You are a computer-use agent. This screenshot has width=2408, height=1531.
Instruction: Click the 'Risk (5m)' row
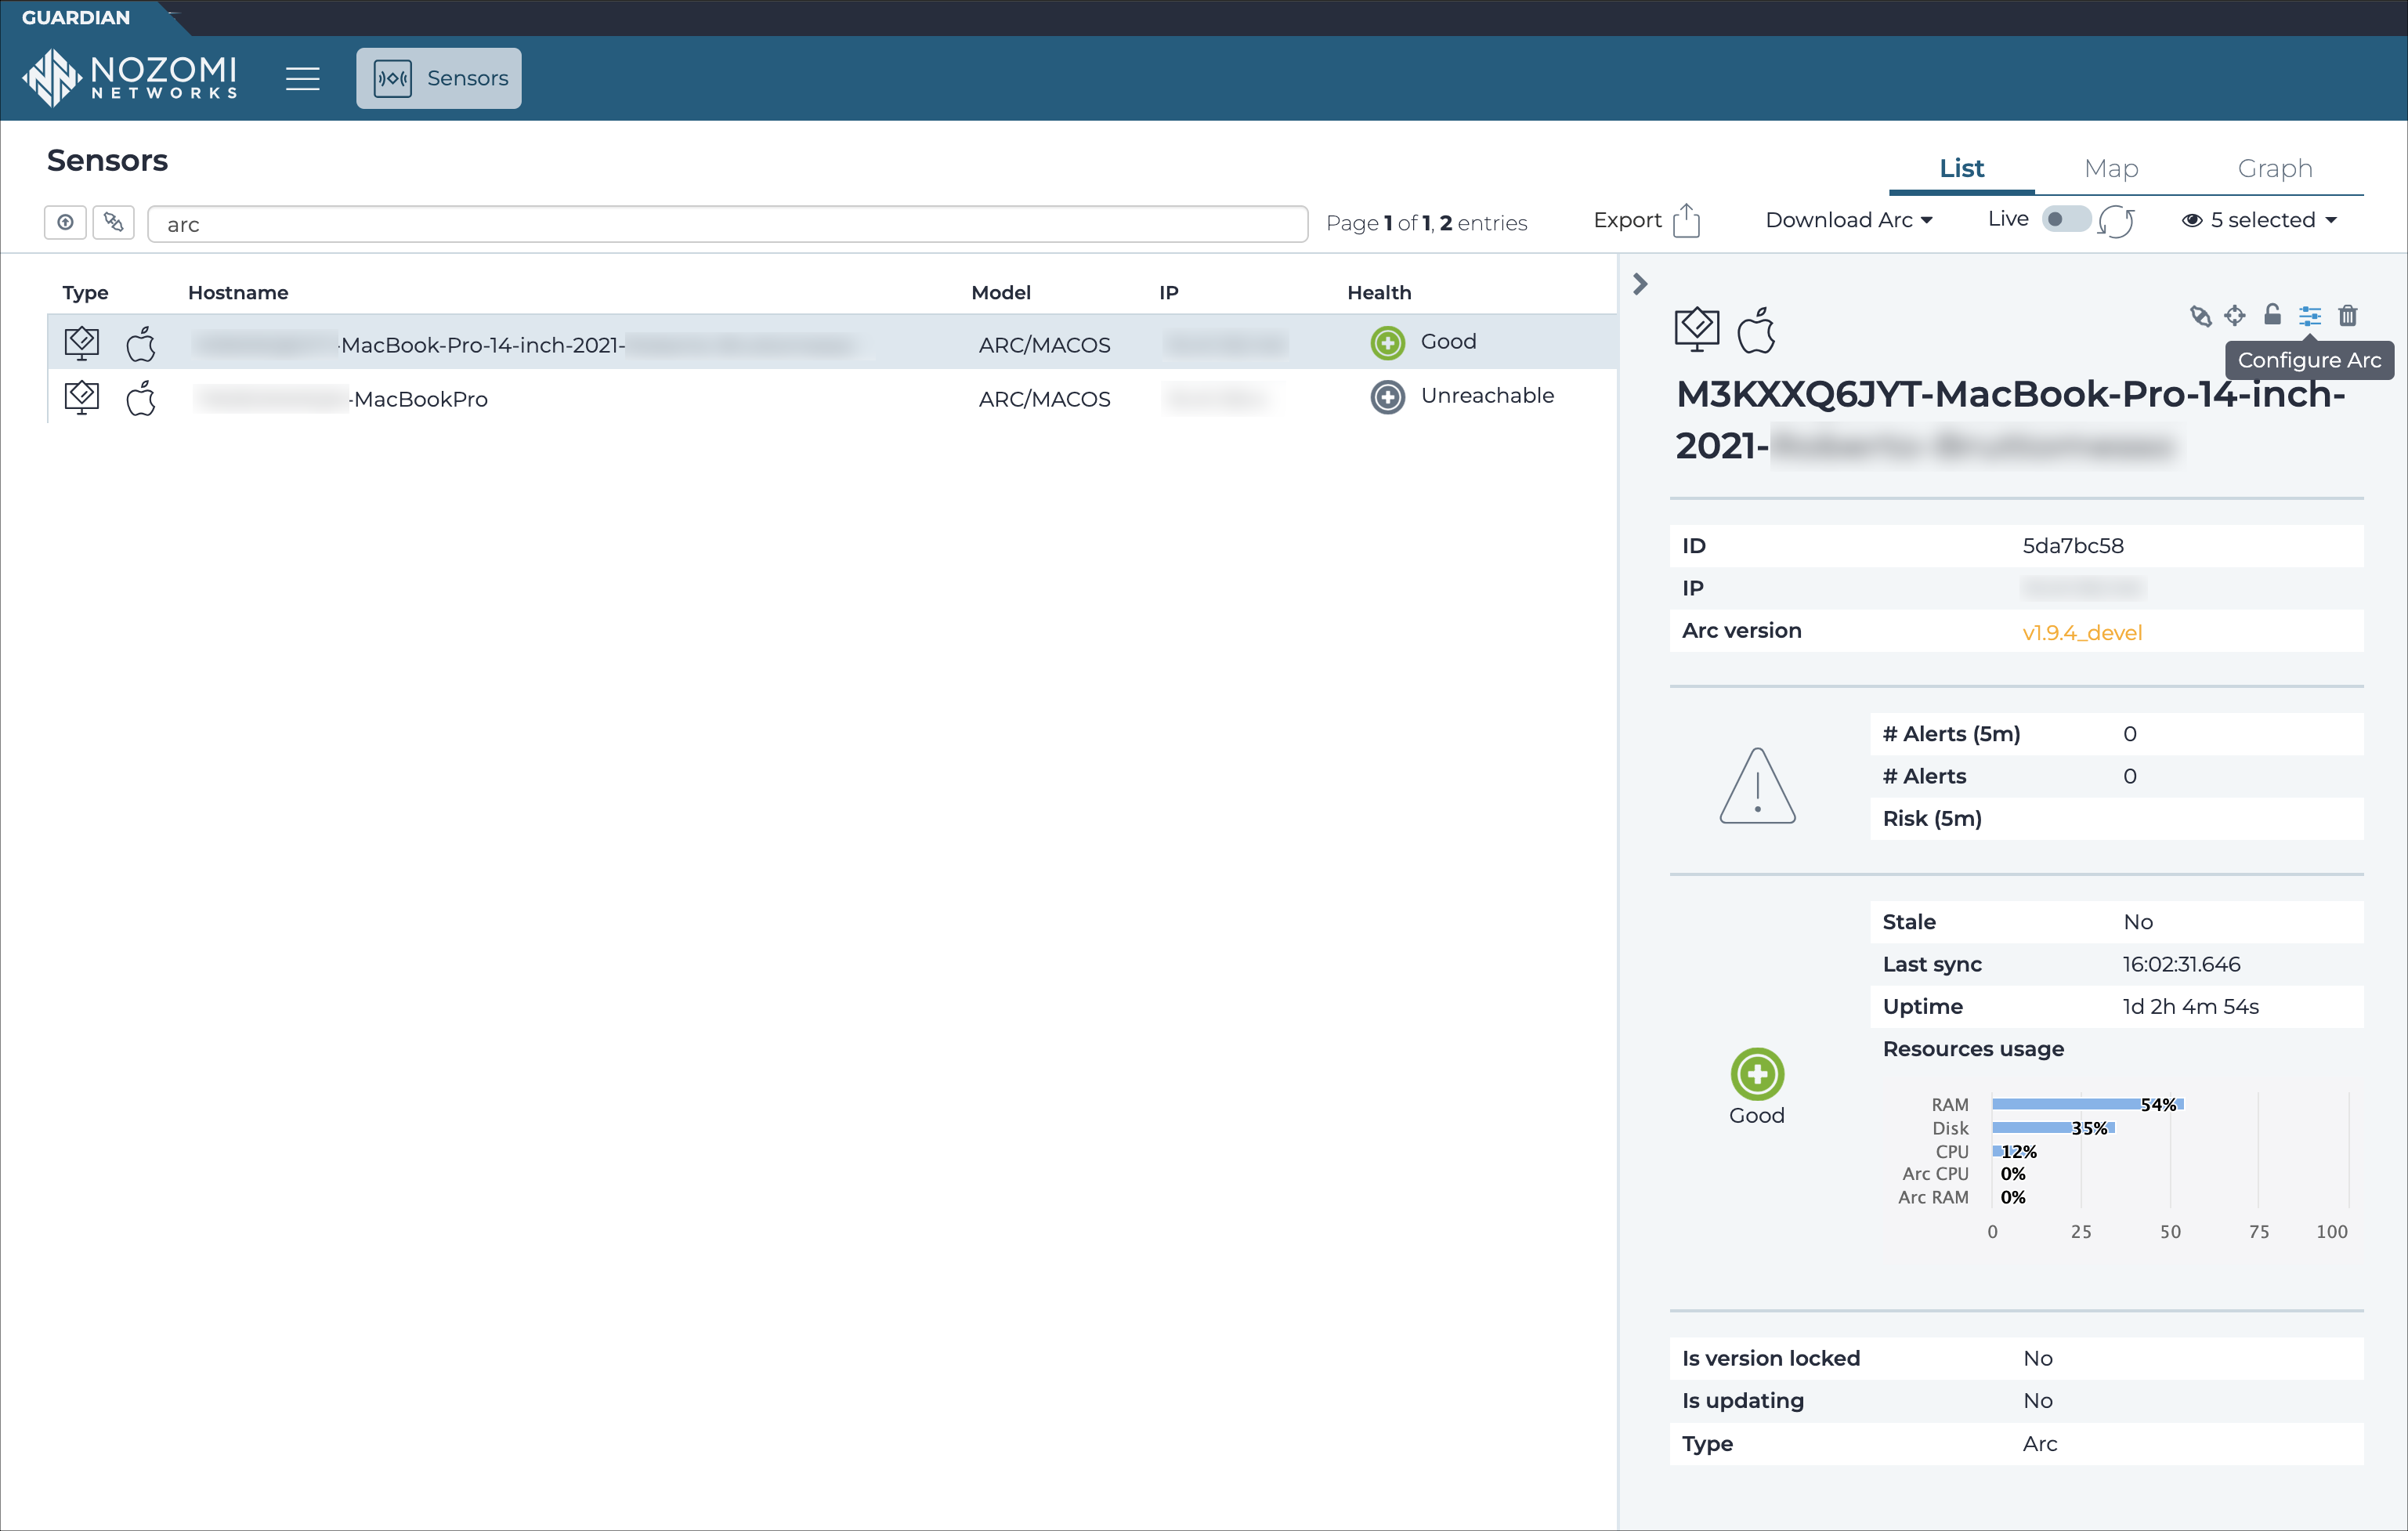coord(2117,818)
